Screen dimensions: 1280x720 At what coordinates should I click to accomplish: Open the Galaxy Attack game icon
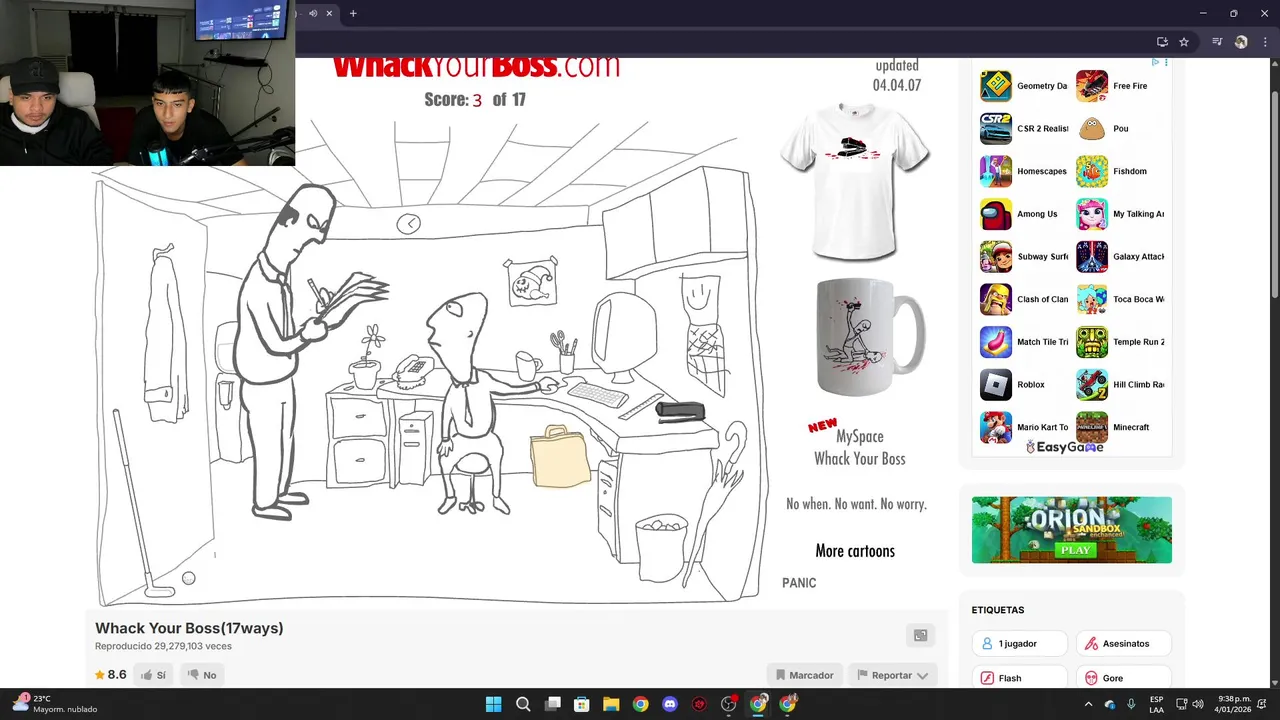point(1092,257)
